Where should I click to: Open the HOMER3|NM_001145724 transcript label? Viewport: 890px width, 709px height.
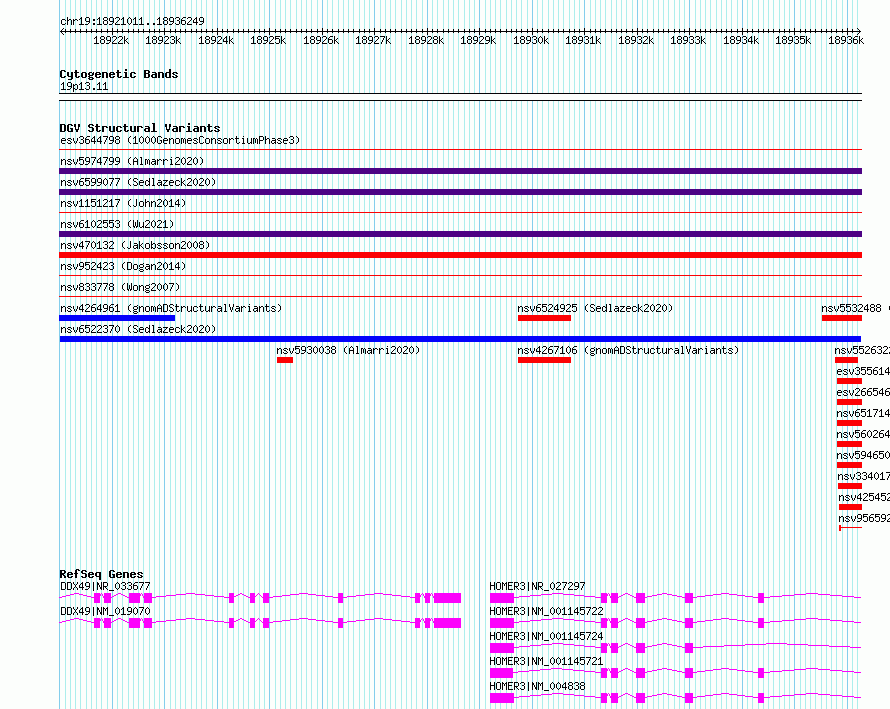pos(546,636)
